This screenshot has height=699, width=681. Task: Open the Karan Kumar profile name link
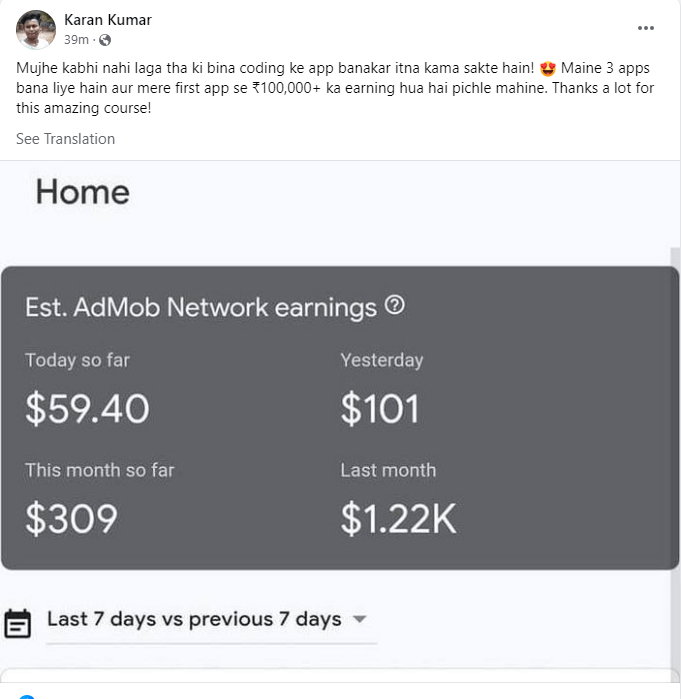point(108,20)
